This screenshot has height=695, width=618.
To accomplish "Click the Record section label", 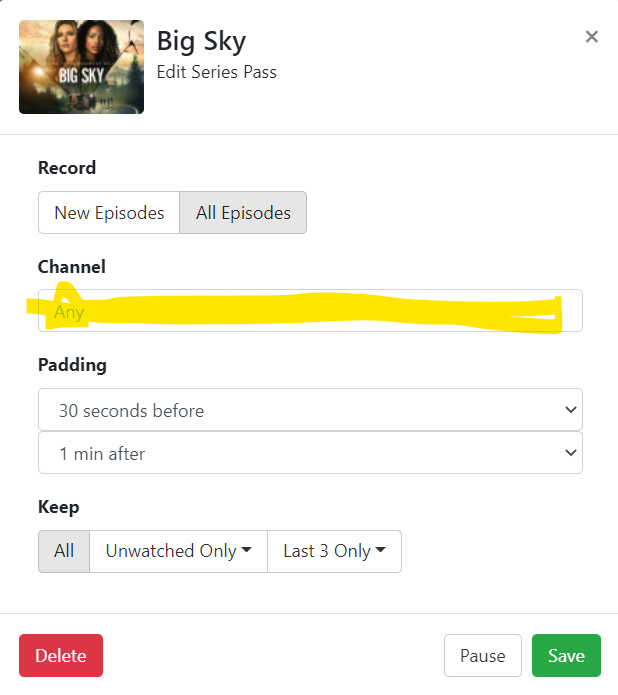I will (x=67, y=168).
